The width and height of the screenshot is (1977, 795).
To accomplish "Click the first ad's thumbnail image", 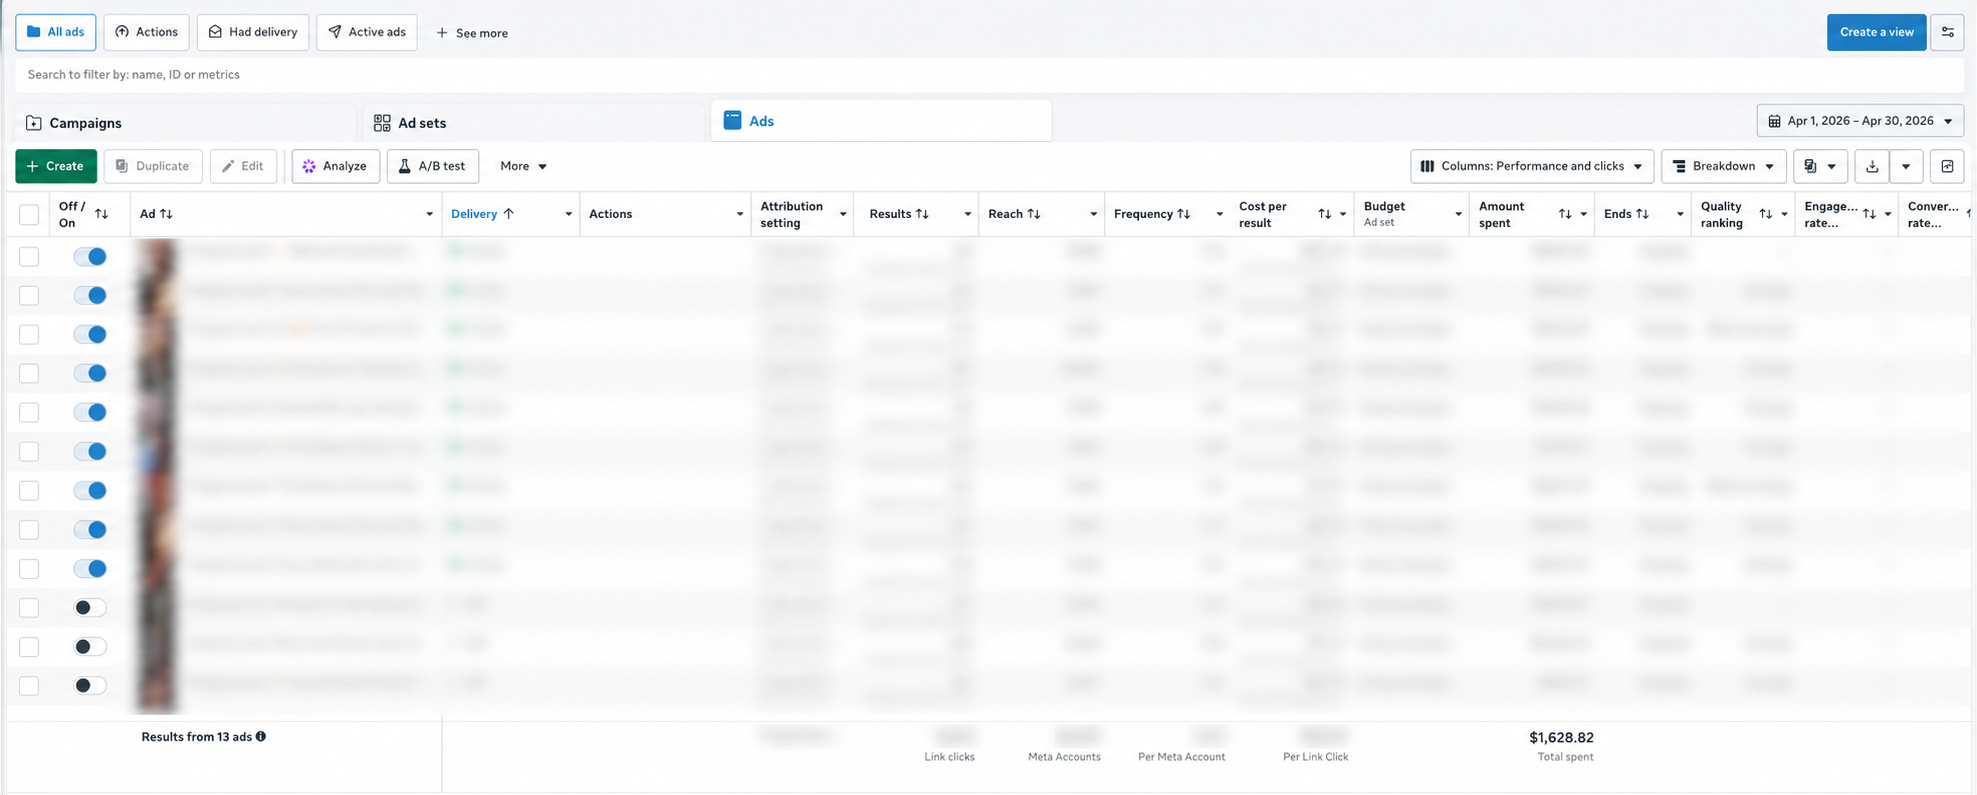I will click(157, 256).
